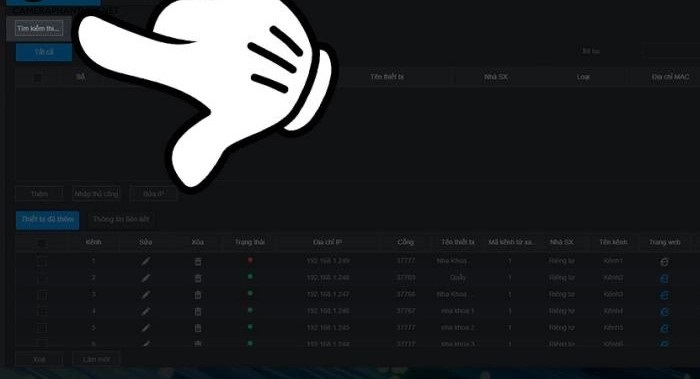Switch to the Thiết bị đã thêm tab
The height and width of the screenshot is (379, 700).
tap(47, 220)
